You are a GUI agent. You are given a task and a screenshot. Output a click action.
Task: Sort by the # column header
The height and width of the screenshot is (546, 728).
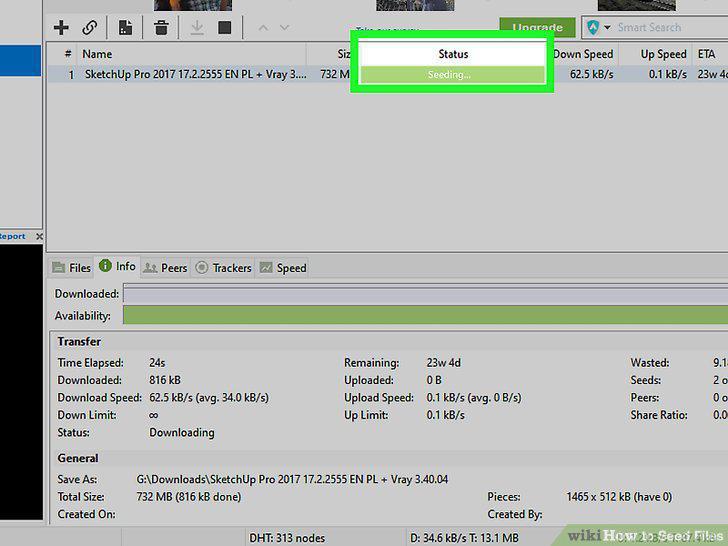click(68, 54)
